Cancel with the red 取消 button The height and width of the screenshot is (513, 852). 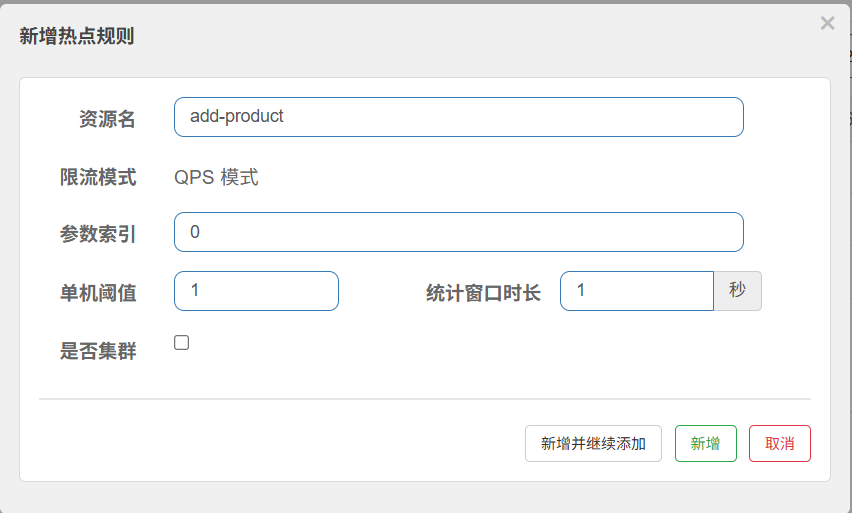pyautogui.click(x=779, y=444)
